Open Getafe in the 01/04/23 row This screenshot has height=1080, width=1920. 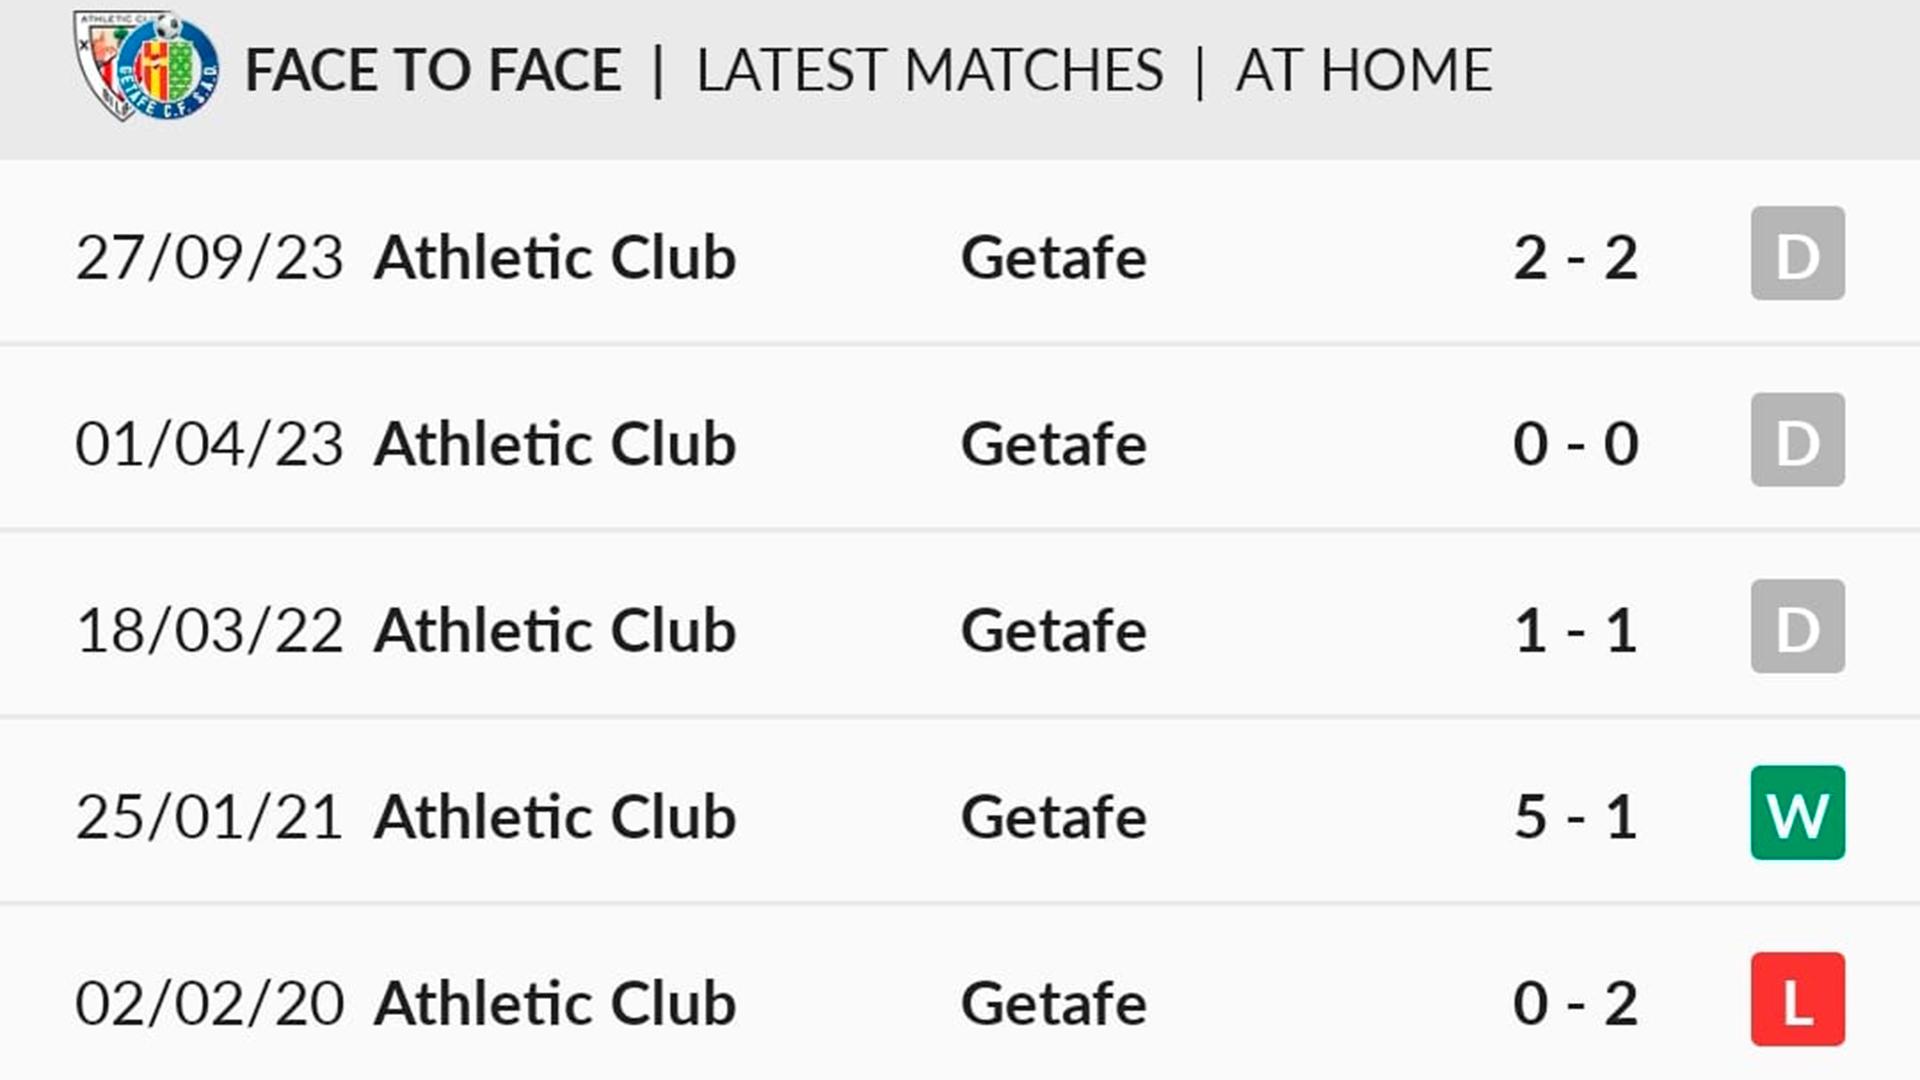click(1053, 444)
